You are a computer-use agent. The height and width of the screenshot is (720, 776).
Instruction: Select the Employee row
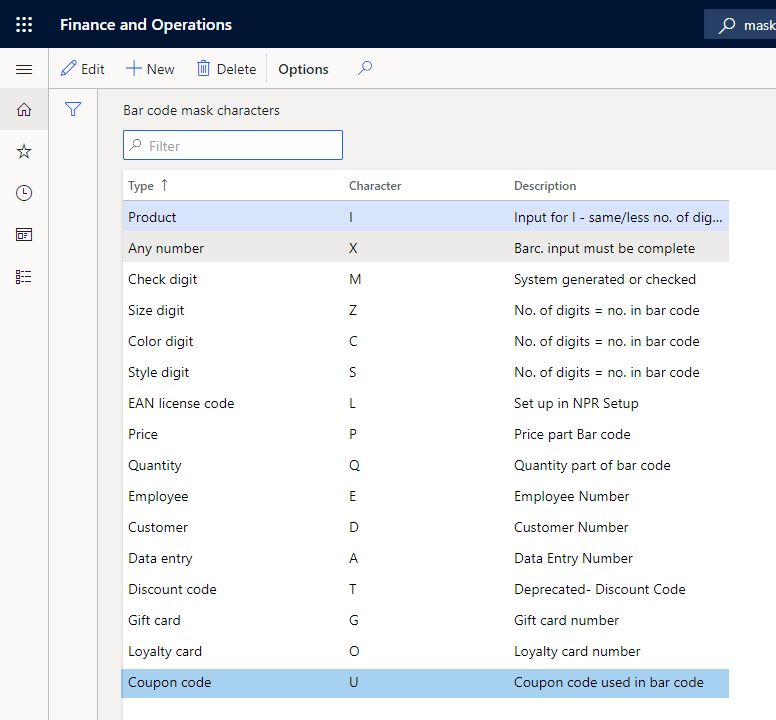[426, 496]
